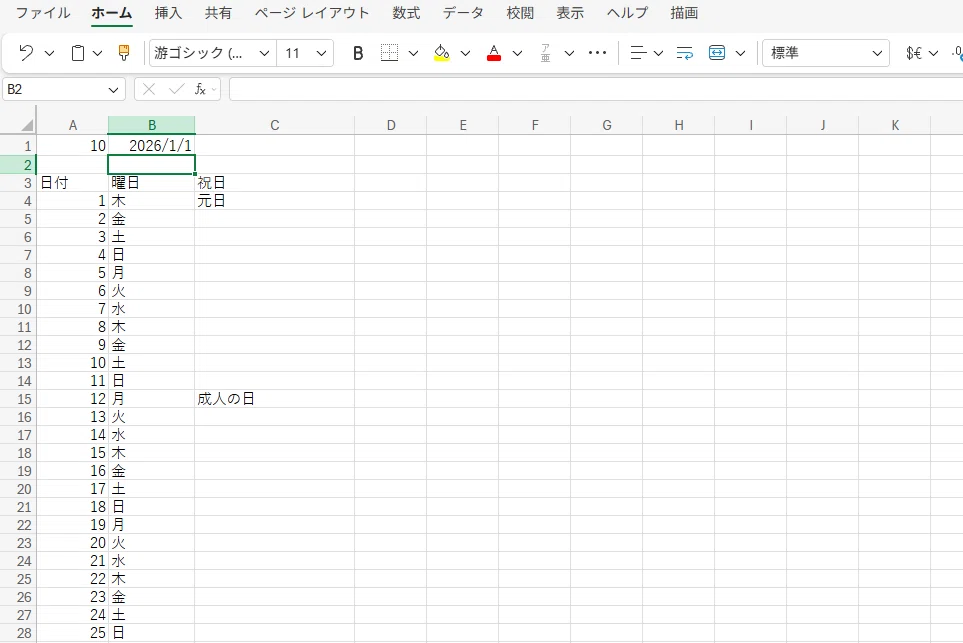The width and height of the screenshot is (963, 643).
Task: Expand the phonetic guide dropdown
Action: coord(569,53)
